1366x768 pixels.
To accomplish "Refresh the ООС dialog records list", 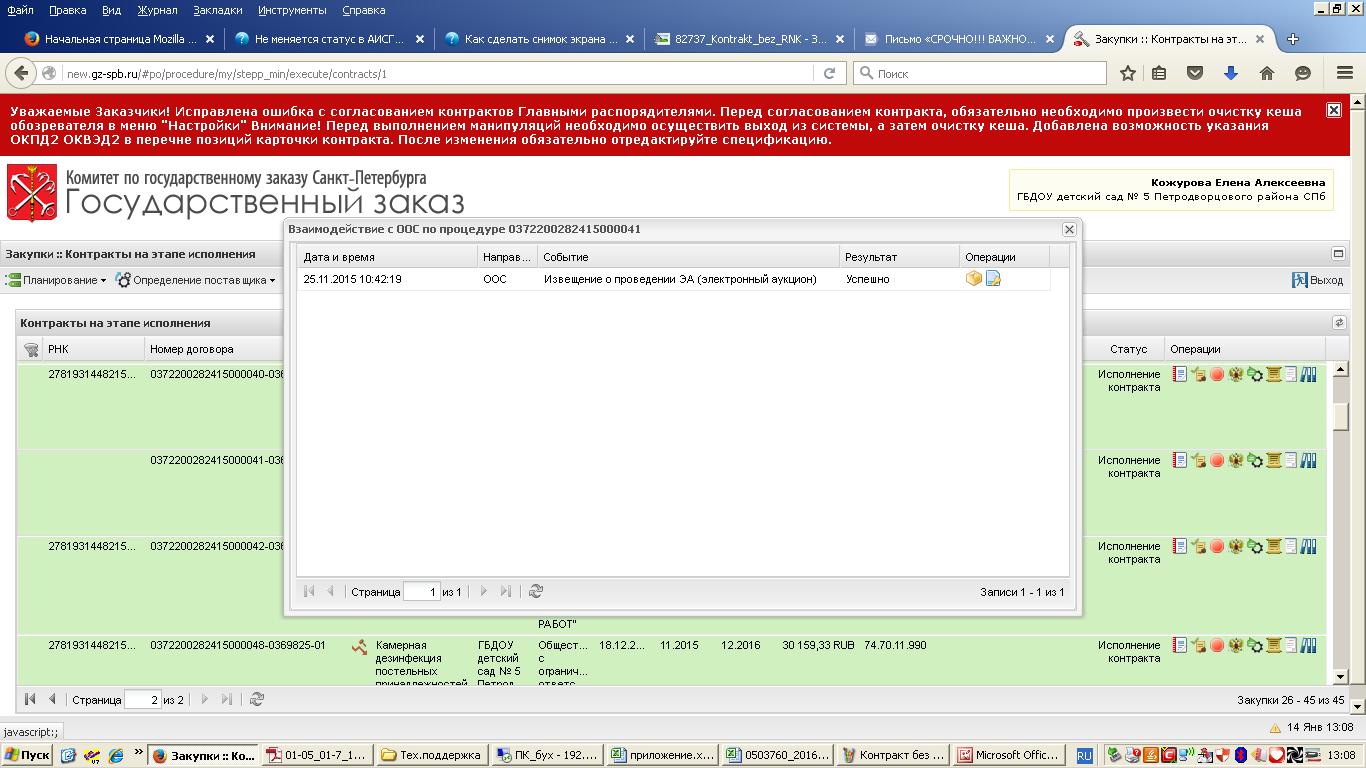I will point(536,591).
